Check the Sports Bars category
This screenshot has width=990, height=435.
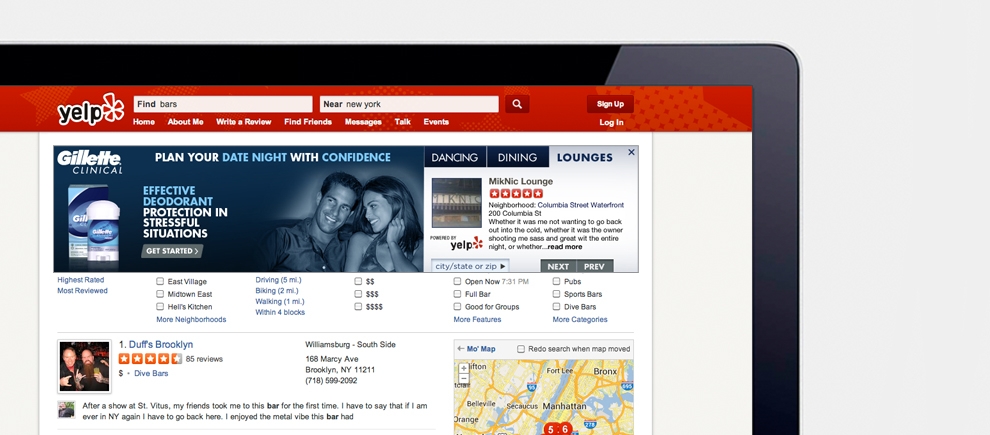click(556, 294)
